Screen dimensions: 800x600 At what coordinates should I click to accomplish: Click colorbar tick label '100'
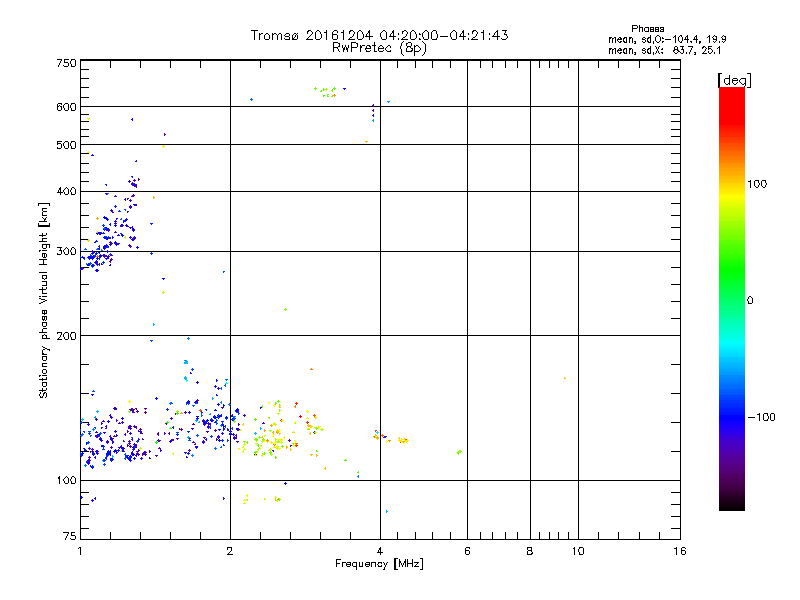click(x=757, y=184)
